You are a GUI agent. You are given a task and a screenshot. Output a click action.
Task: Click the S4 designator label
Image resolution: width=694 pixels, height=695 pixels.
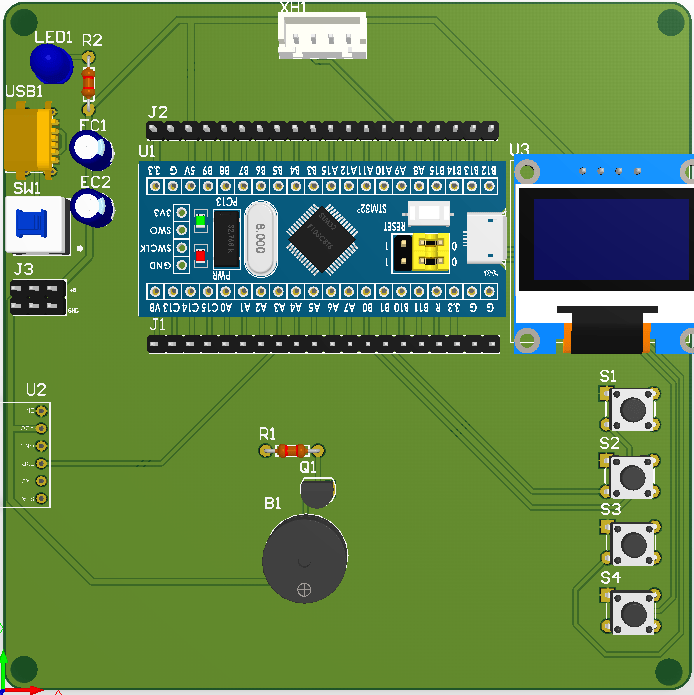pos(610,578)
